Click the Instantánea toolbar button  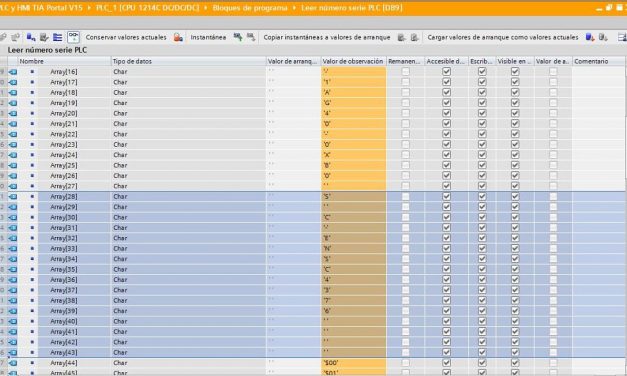click(208, 37)
